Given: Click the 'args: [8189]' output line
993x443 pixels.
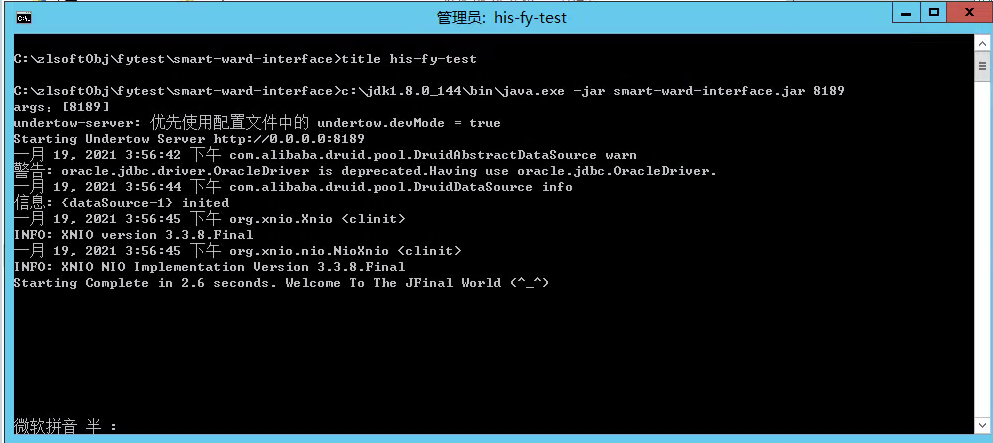Looking at the screenshot, I should pos(61,107).
